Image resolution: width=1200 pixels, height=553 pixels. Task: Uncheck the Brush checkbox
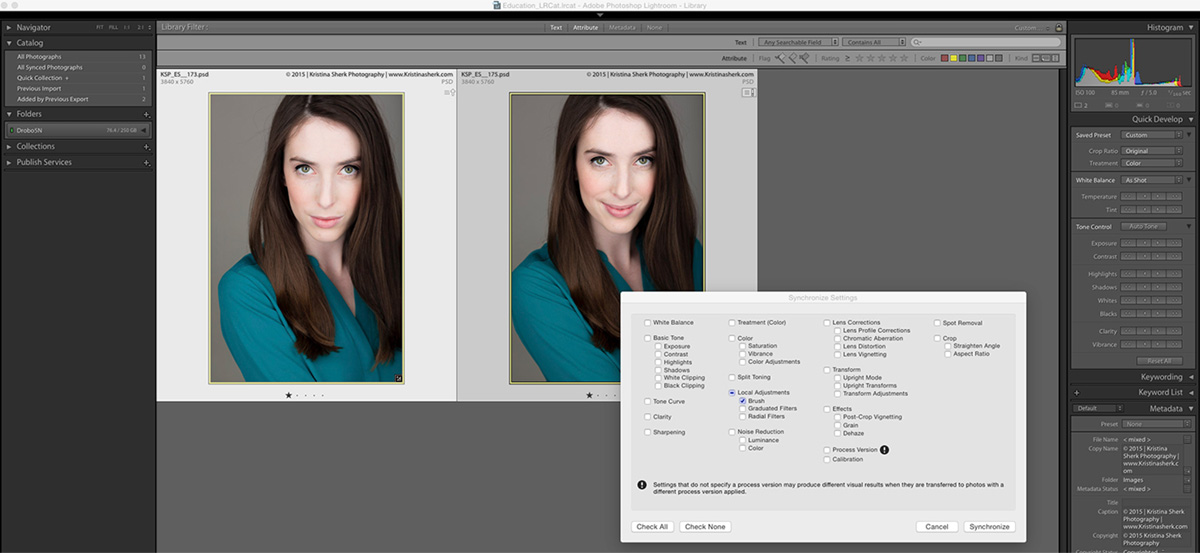[x=743, y=401]
